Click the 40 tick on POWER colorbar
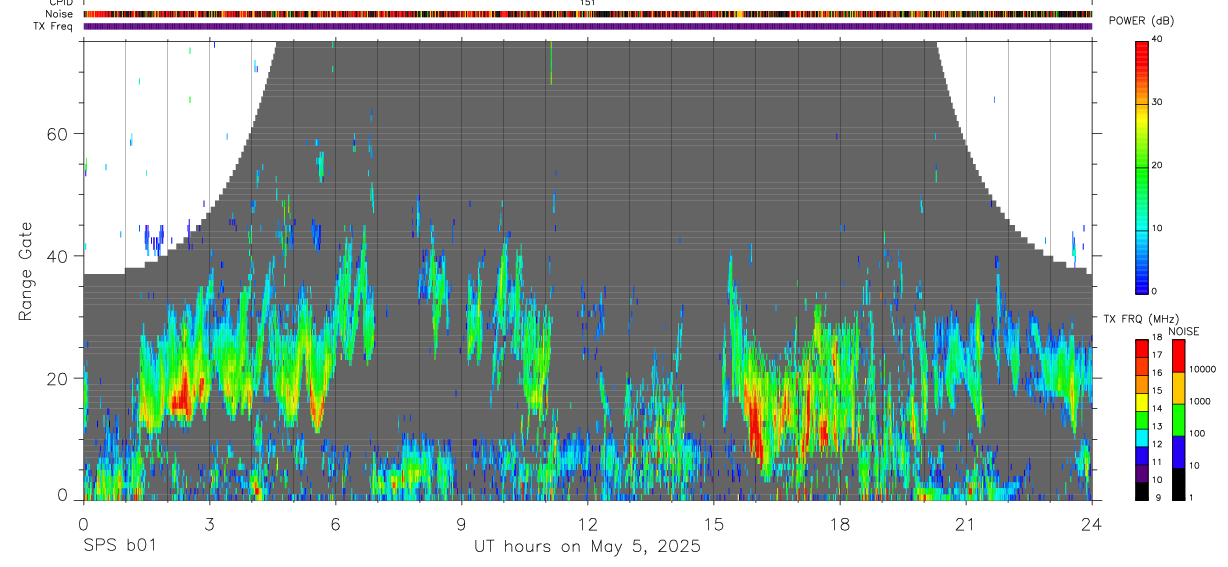The image size is (1228, 567). (1158, 39)
